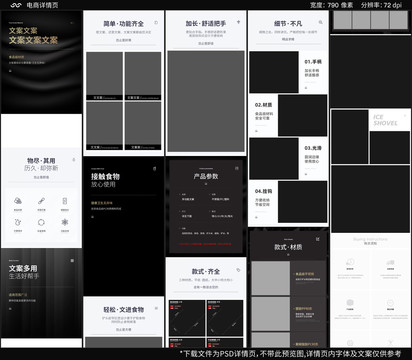Click the 款式·材质 heading
This screenshot has width=412, height=360.
coord(288,247)
